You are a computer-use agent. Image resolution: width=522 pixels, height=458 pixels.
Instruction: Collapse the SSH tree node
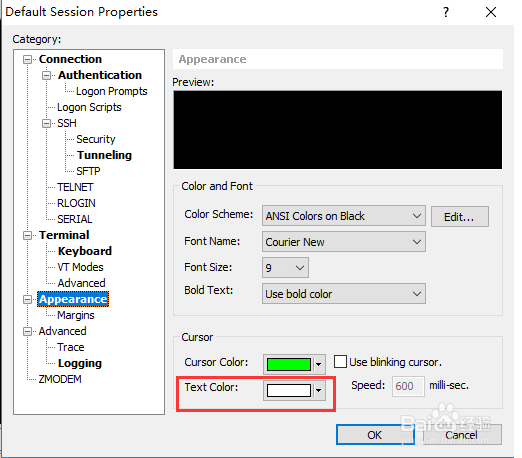pos(47,124)
